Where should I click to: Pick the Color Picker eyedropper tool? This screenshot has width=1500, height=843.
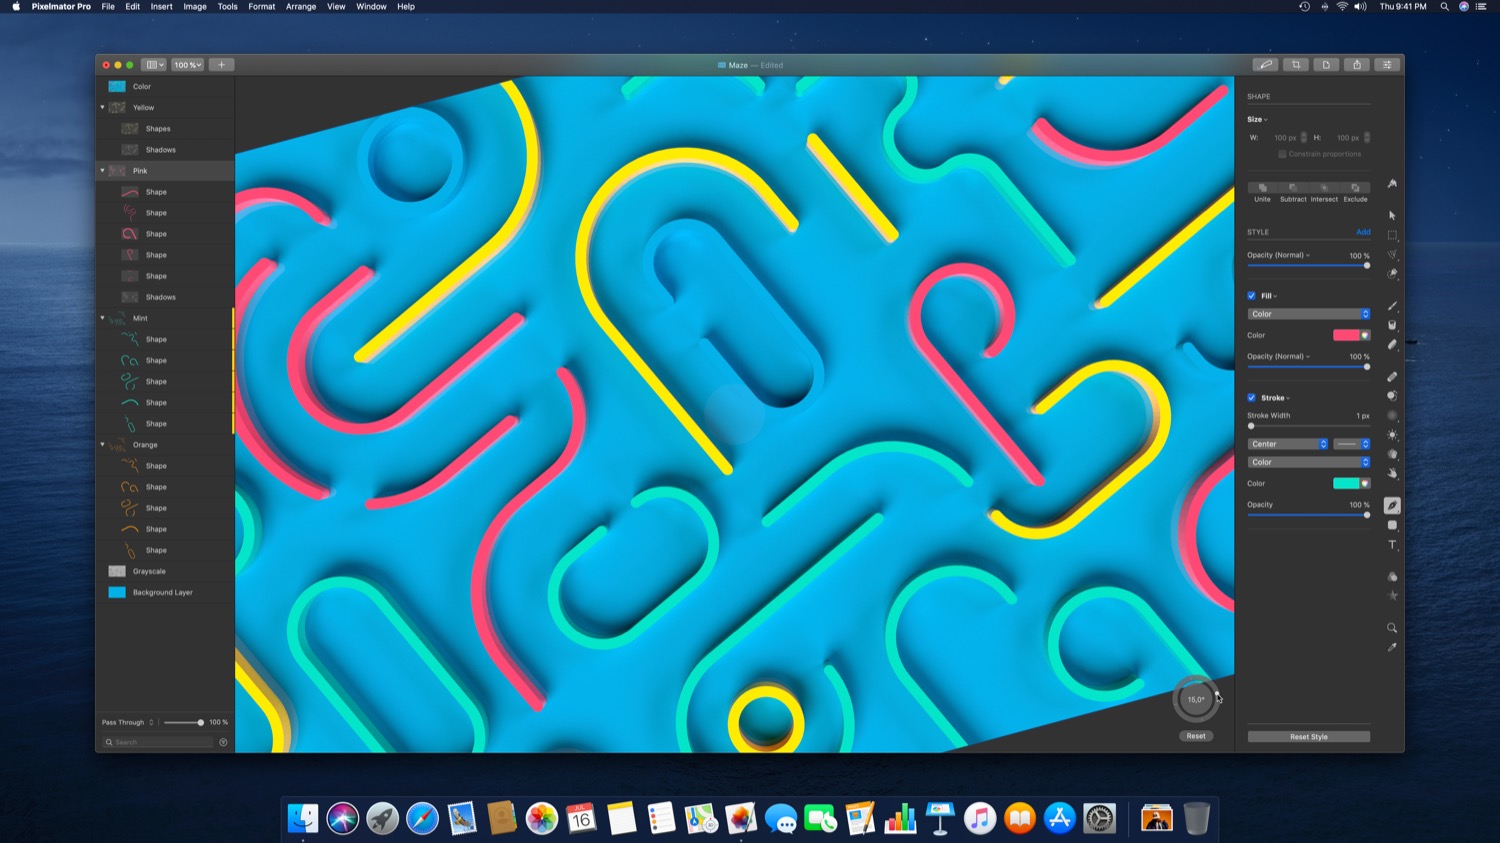coord(1392,648)
